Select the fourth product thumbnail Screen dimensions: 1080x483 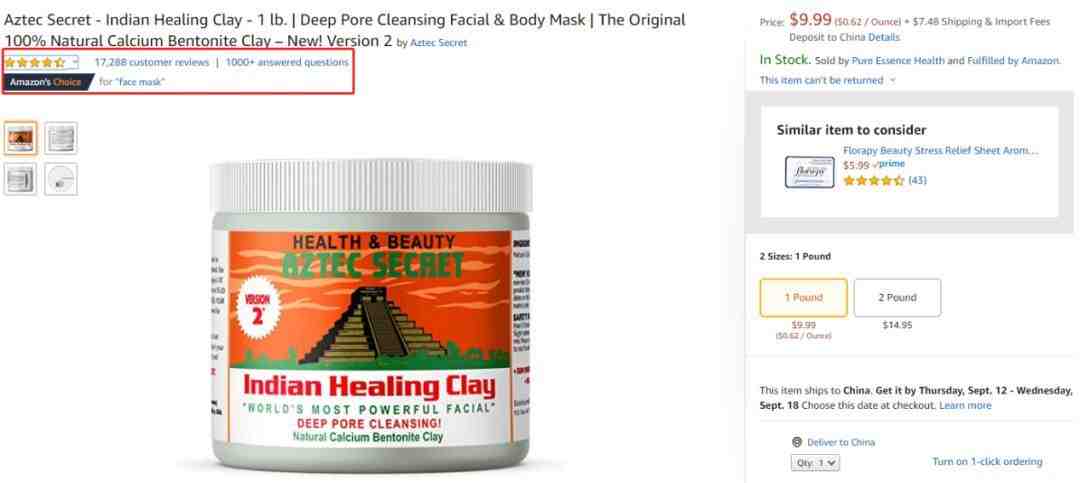tap(61, 179)
